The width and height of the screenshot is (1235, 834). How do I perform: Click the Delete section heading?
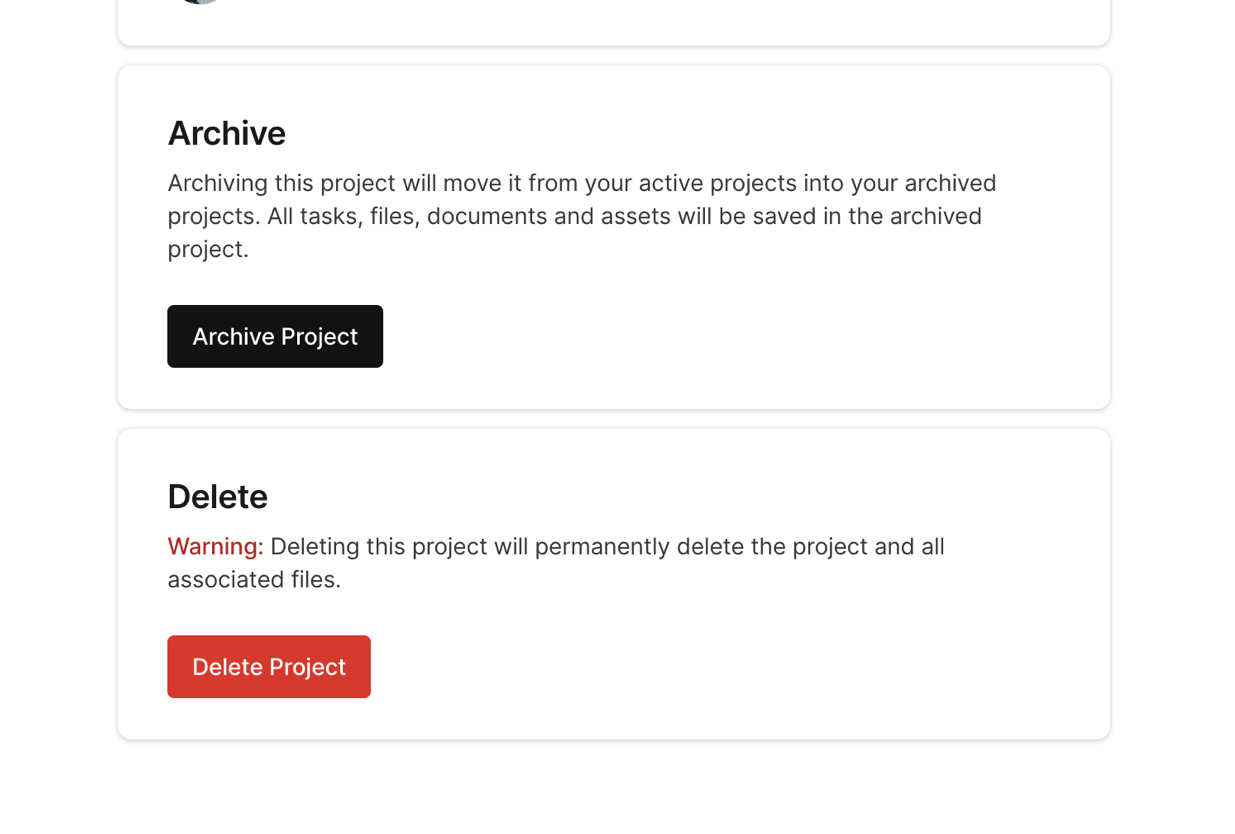click(217, 497)
